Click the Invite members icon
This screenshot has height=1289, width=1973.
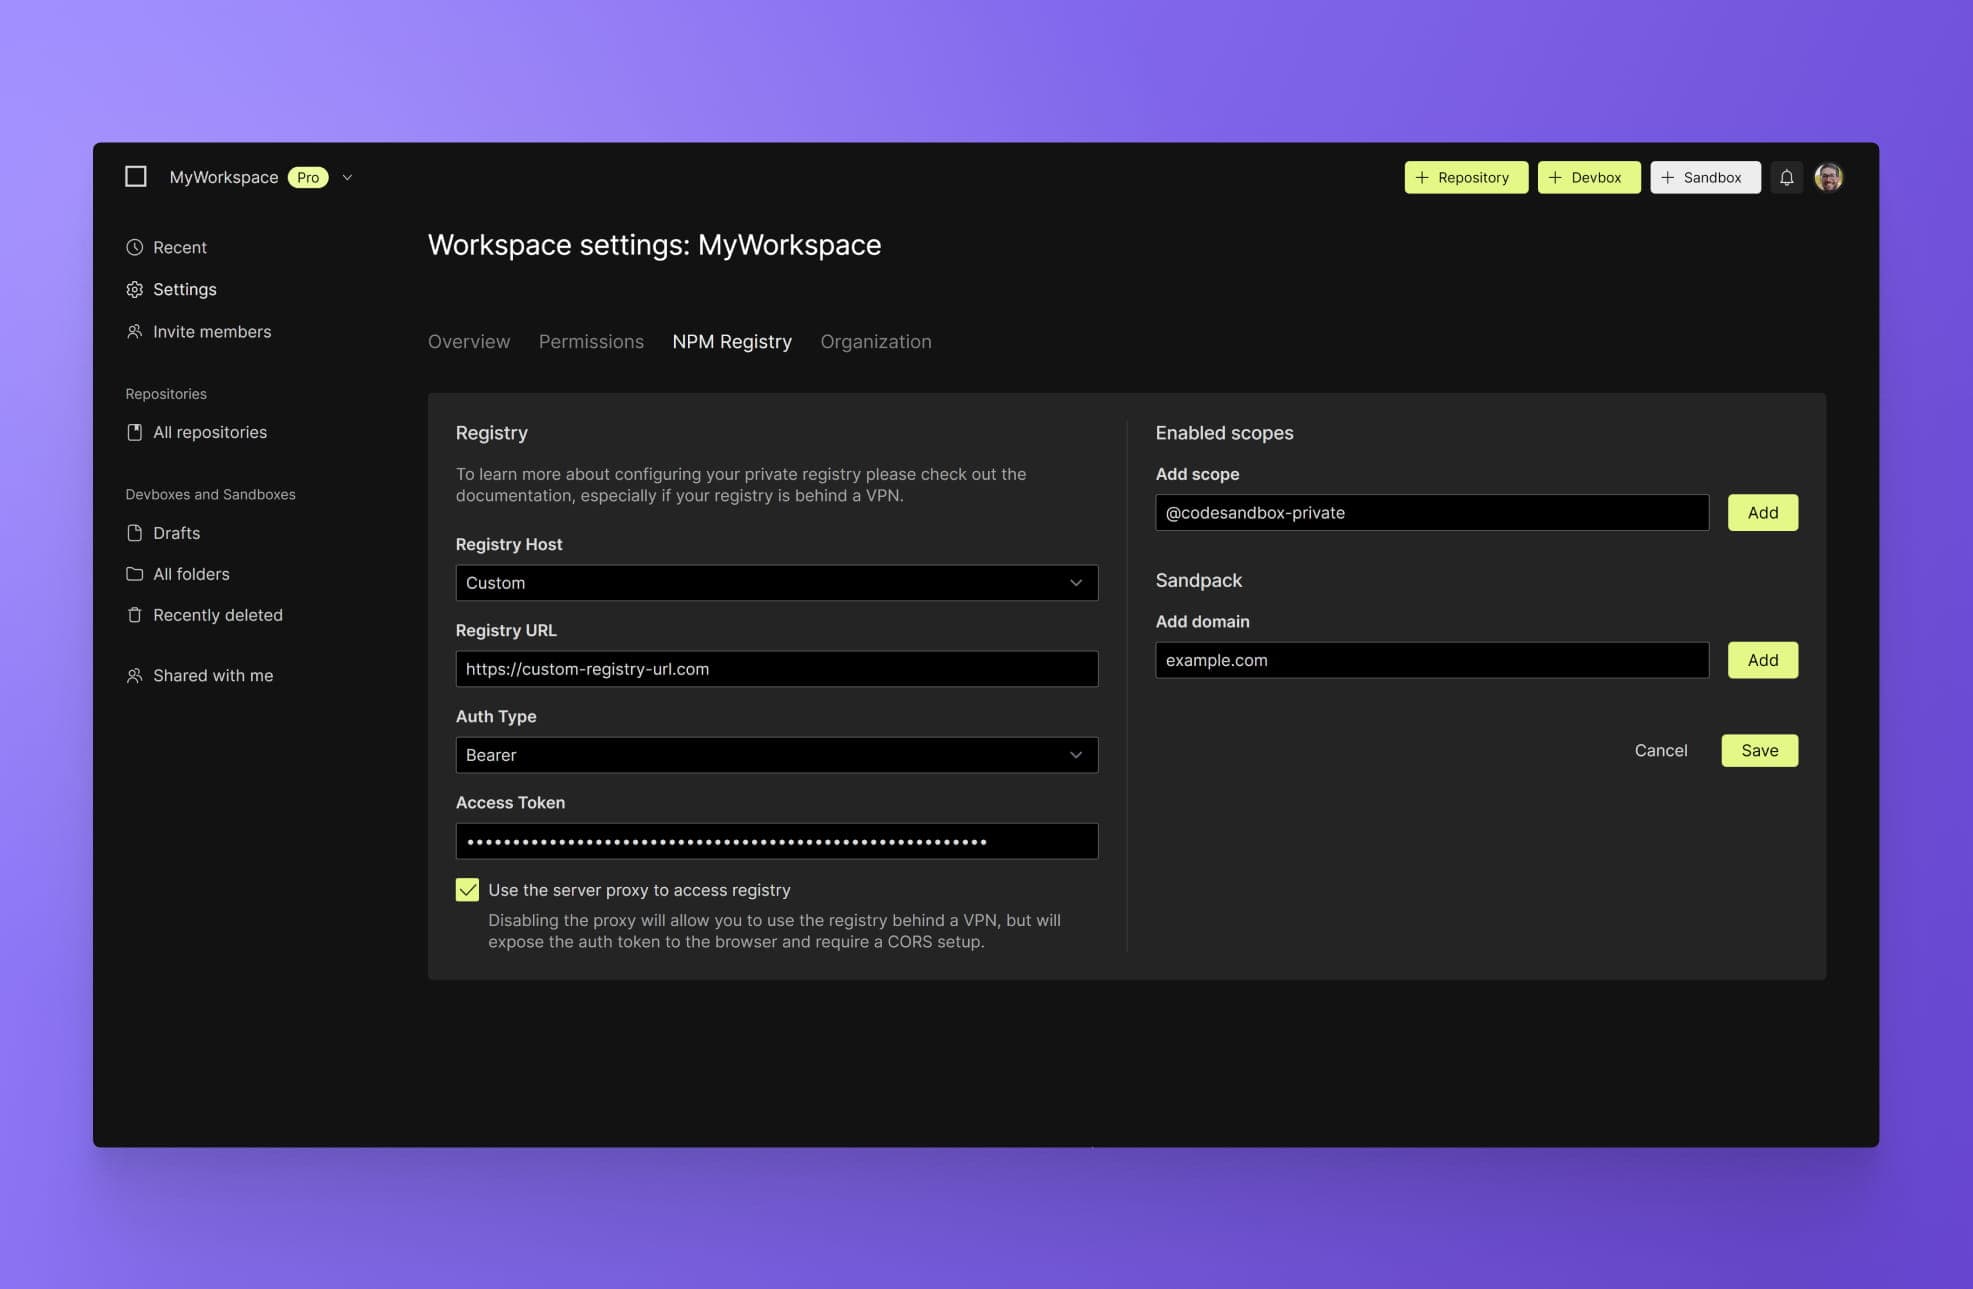134,331
